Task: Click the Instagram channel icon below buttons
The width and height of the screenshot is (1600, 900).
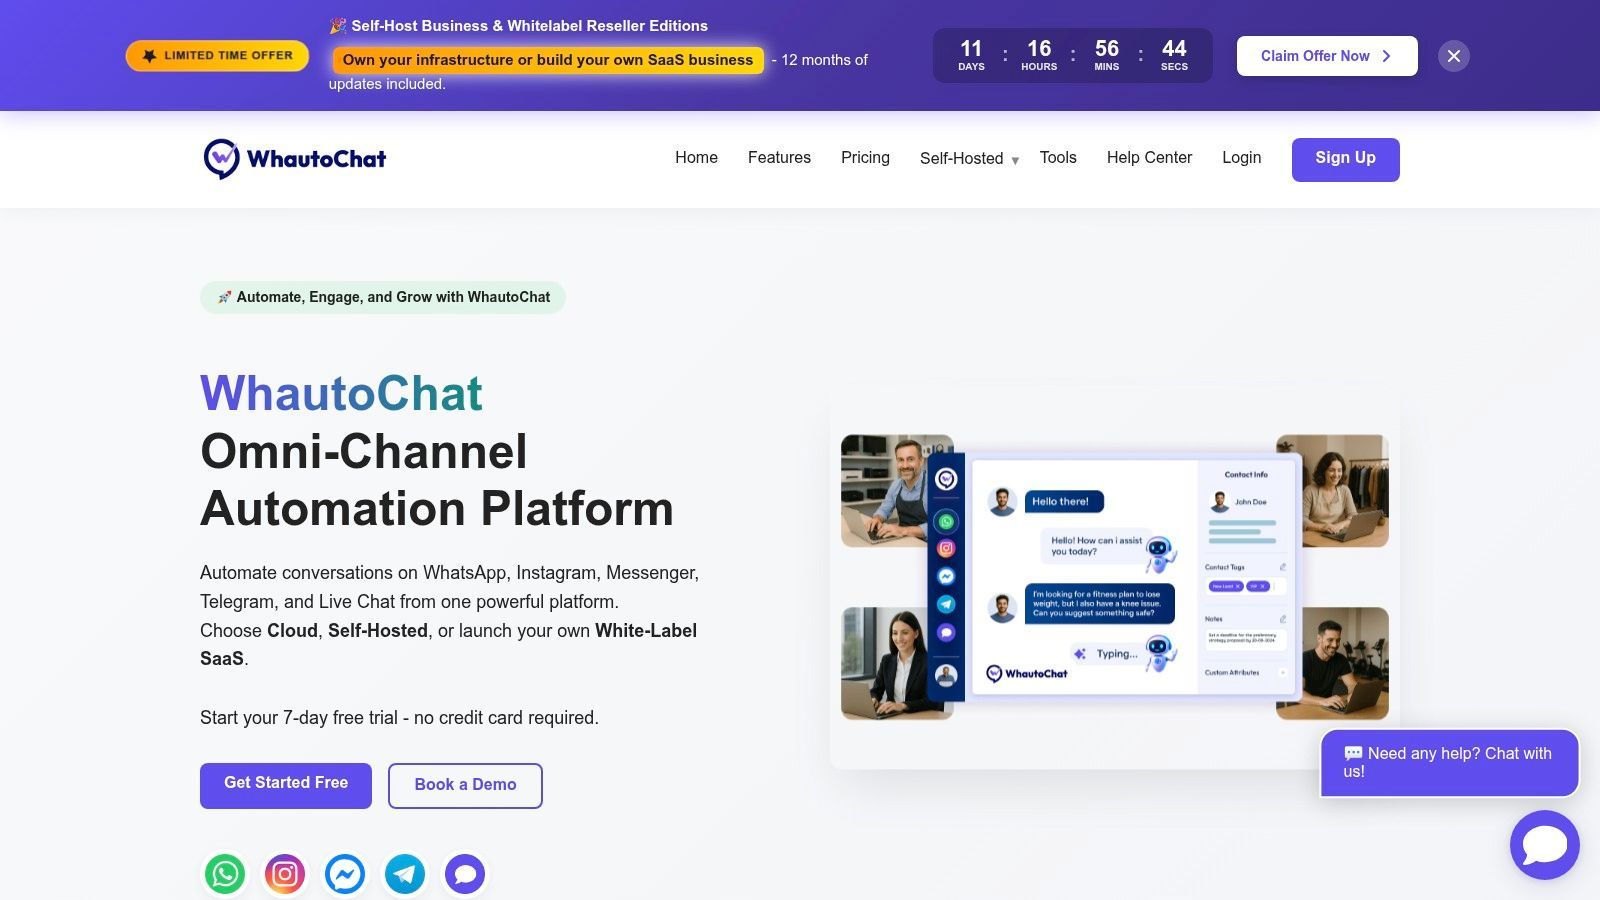Action: pyautogui.click(x=285, y=874)
